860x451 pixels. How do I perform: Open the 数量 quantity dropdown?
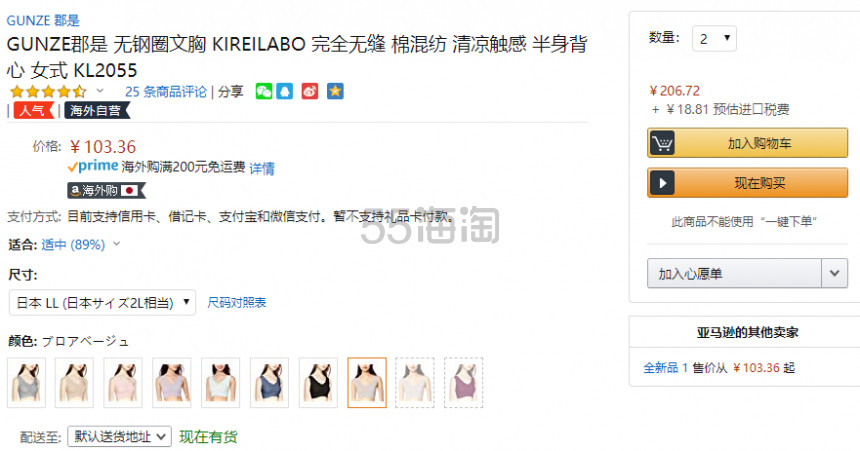[x=714, y=38]
